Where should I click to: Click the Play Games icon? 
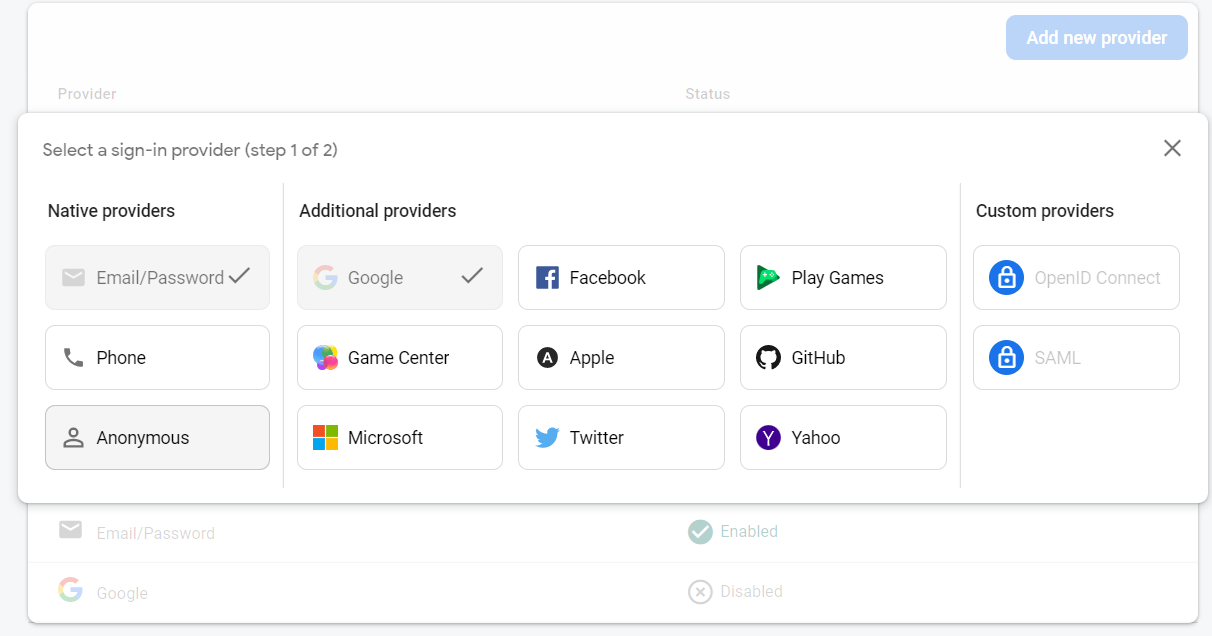(768, 278)
